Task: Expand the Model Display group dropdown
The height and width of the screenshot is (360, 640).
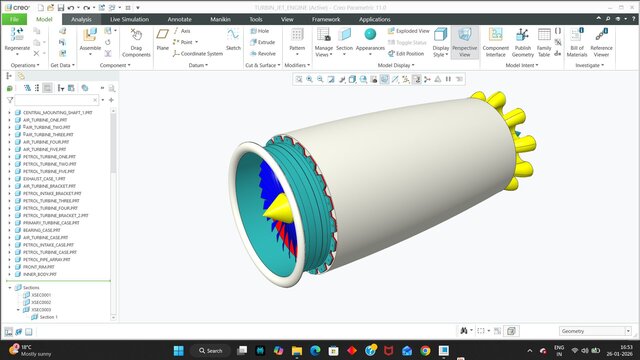Action: point(396,65)
